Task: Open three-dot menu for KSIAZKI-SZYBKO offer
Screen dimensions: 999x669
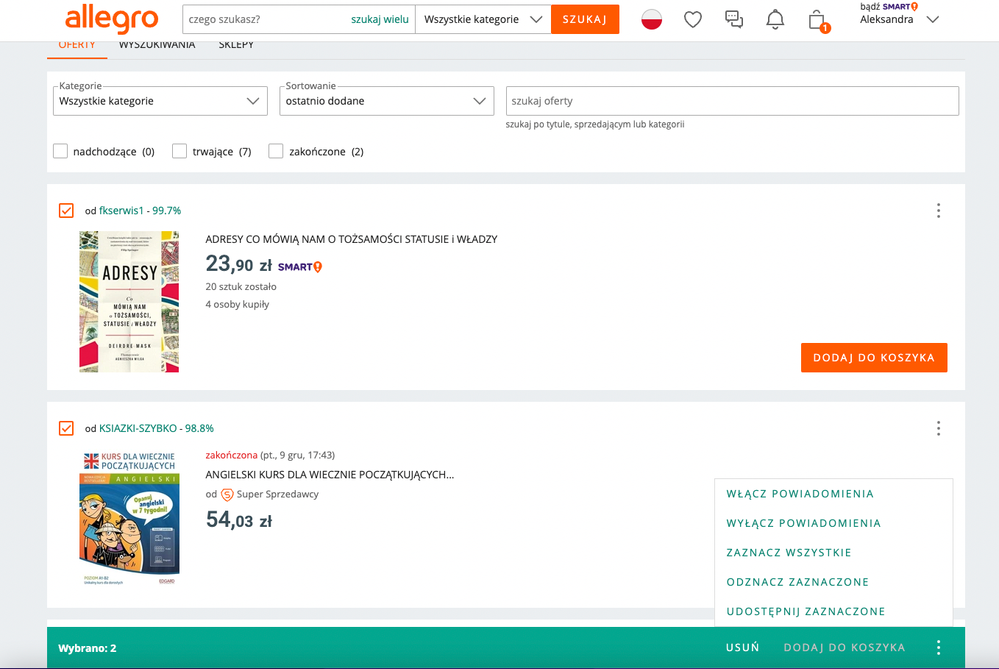Action: [938, 428]
